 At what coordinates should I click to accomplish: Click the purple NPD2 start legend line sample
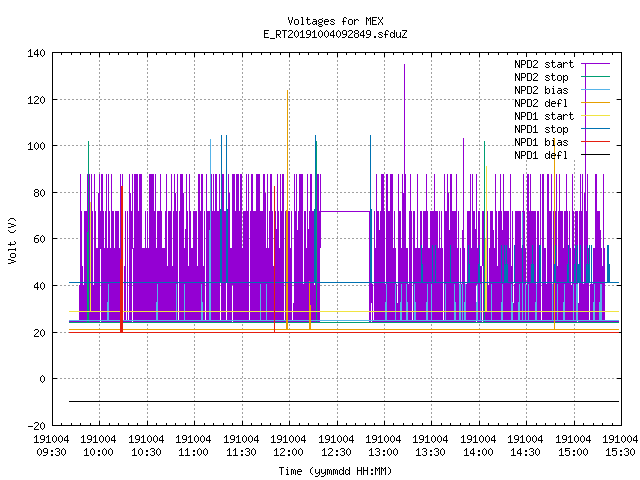coord(595,64)
